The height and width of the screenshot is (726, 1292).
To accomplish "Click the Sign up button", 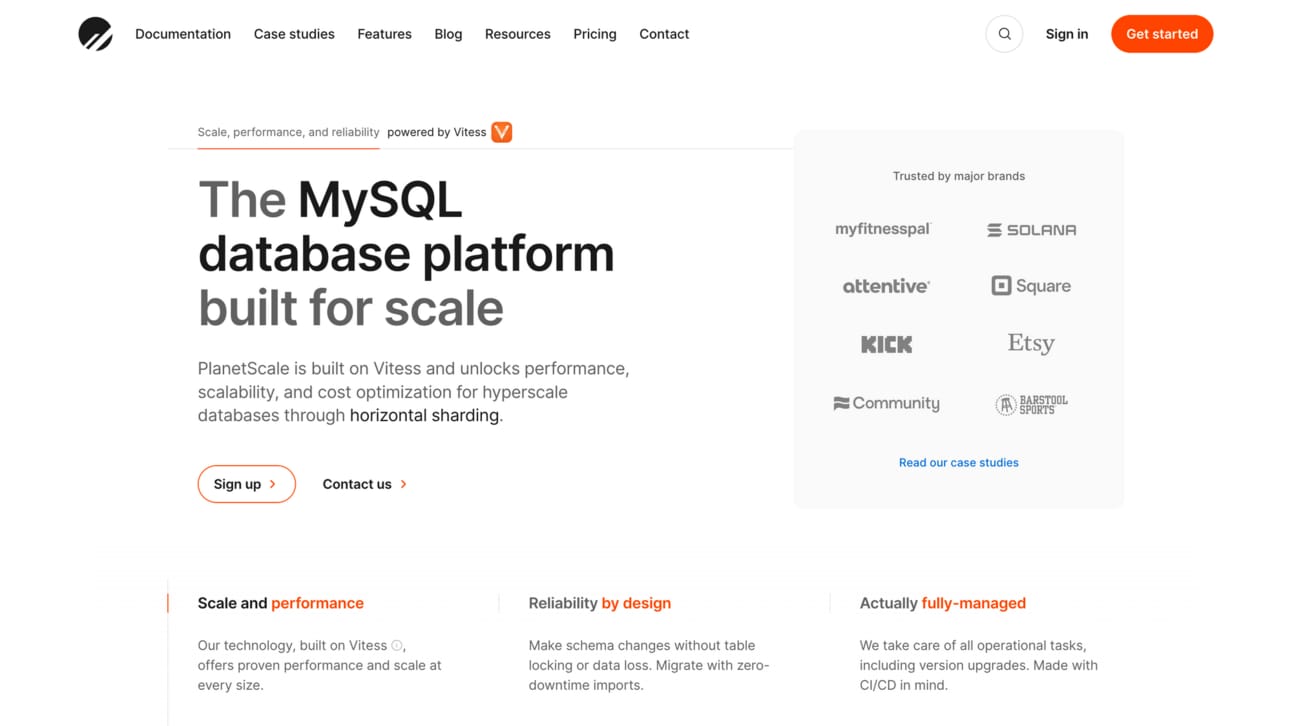I will (x=246, y=484).
